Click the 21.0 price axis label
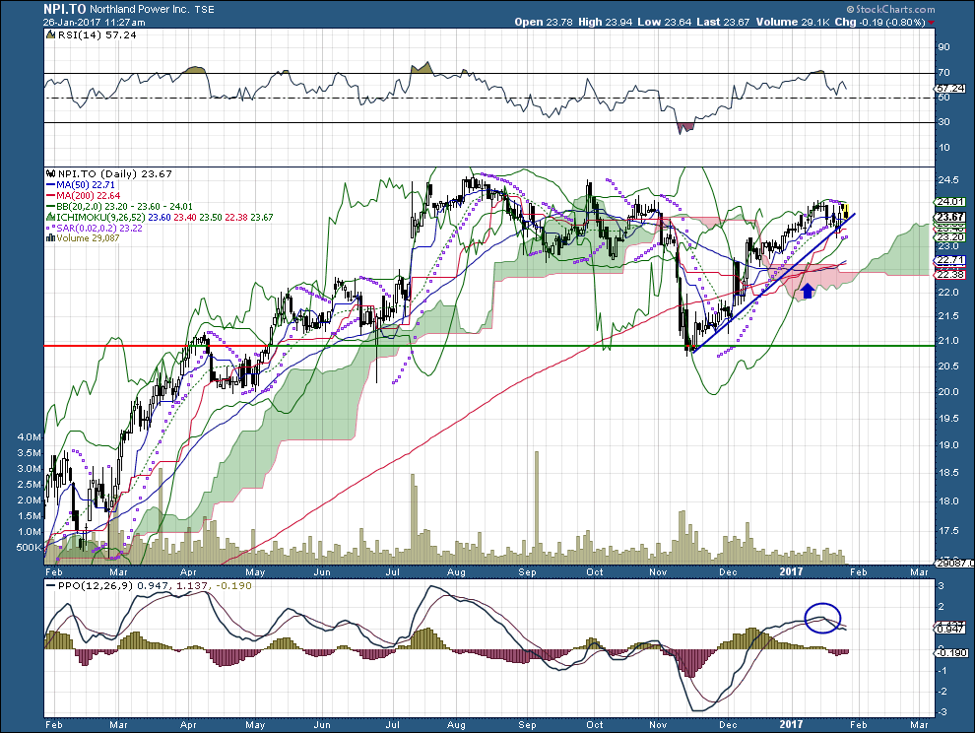Image resolution: width=975 pixels, height=733 pixels. pos(948,341)
